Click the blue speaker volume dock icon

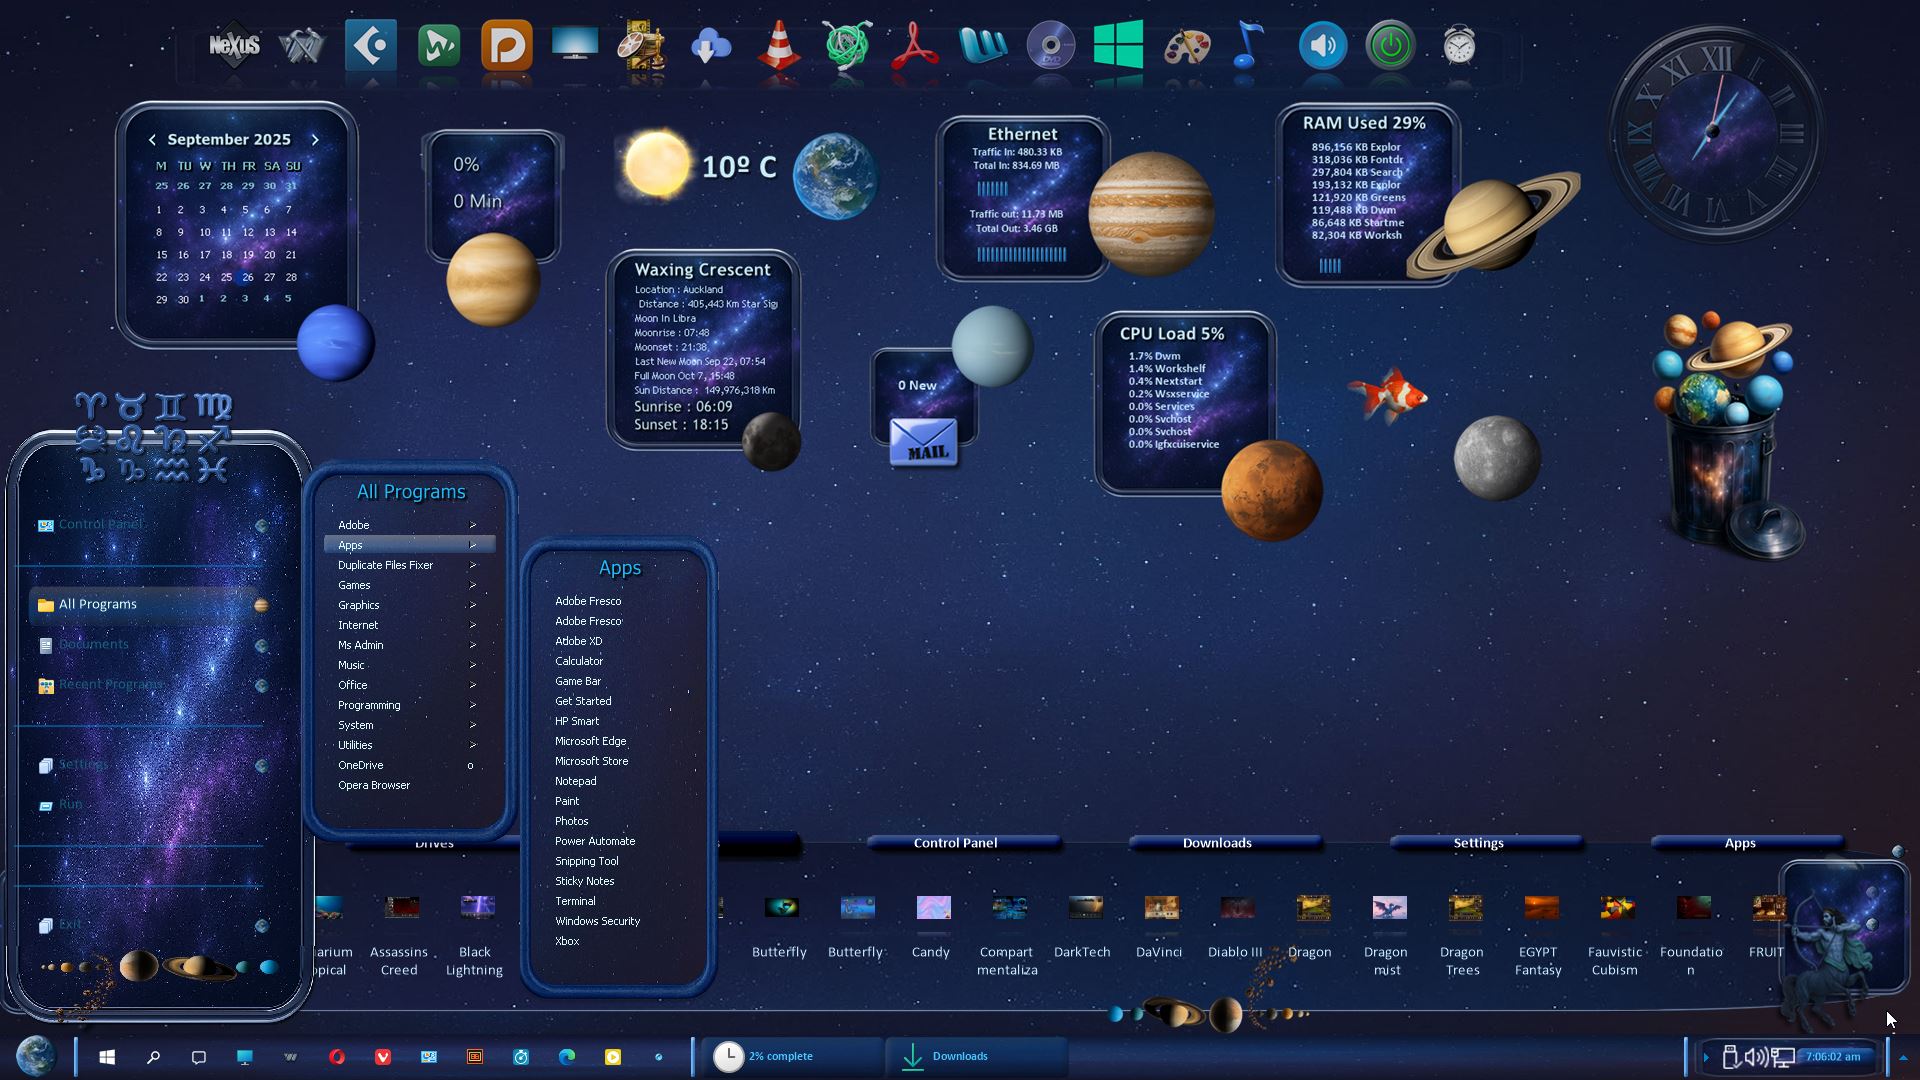tap(1322, 46)
